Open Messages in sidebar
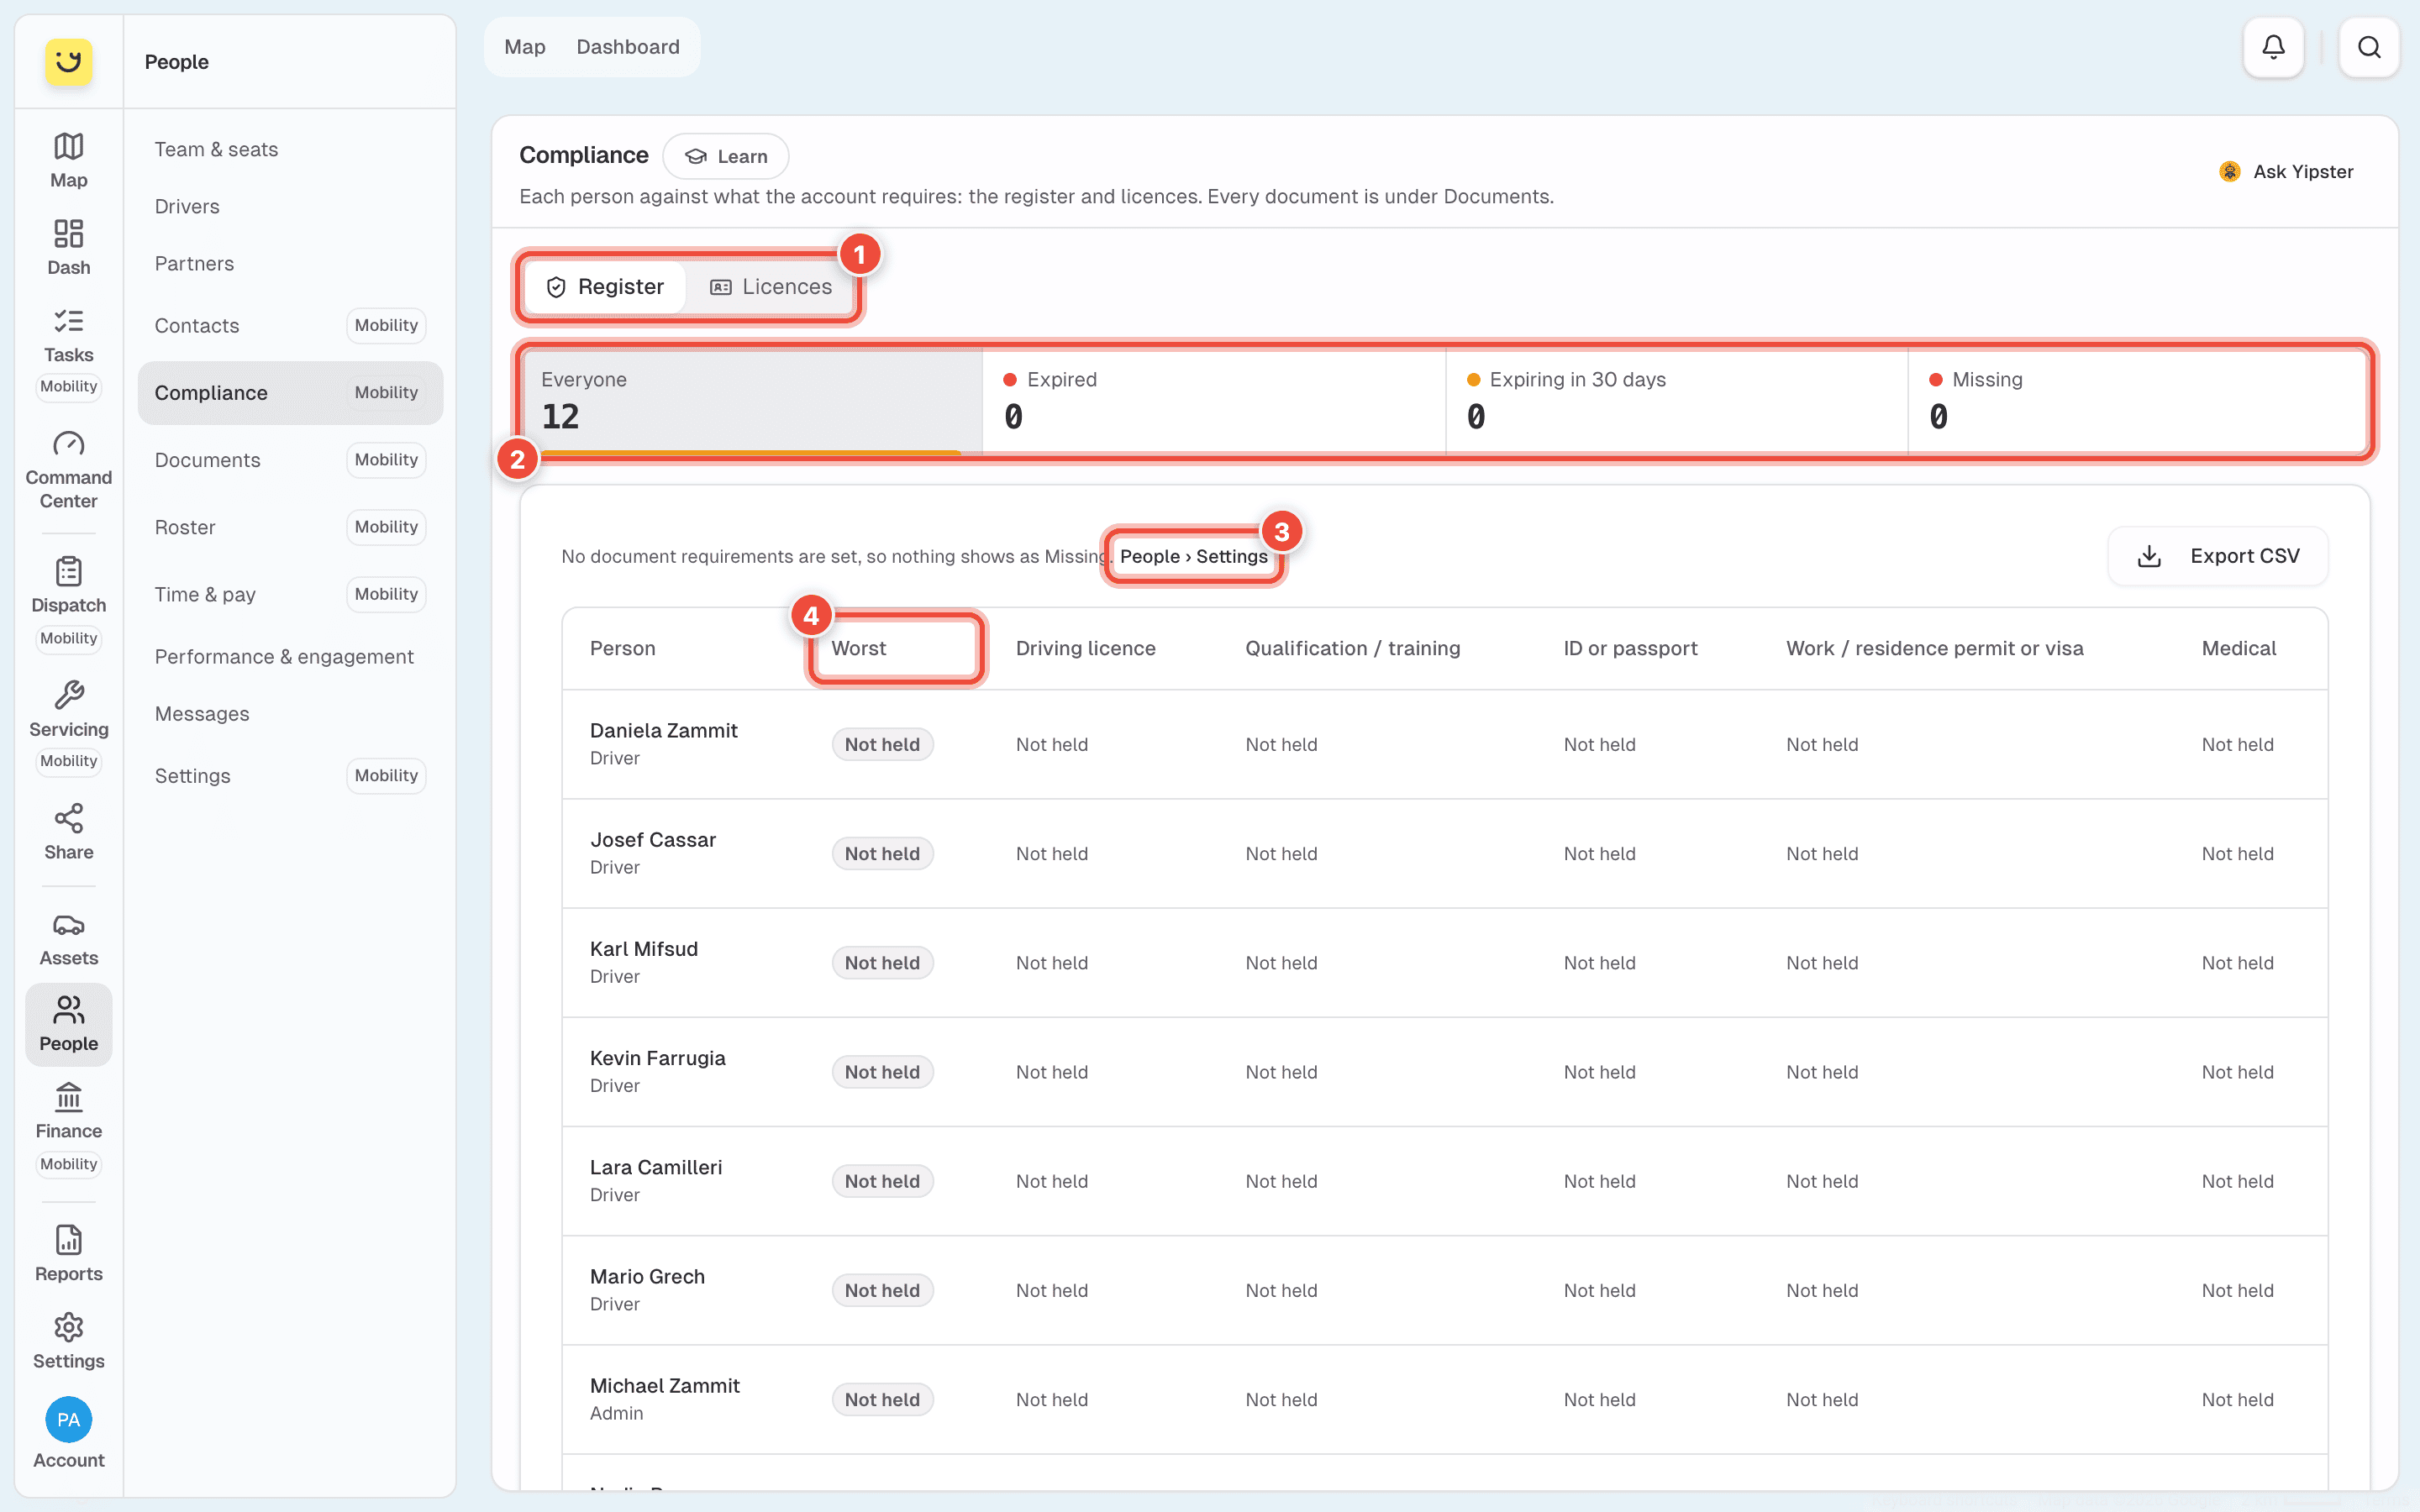 pos(202,713)
